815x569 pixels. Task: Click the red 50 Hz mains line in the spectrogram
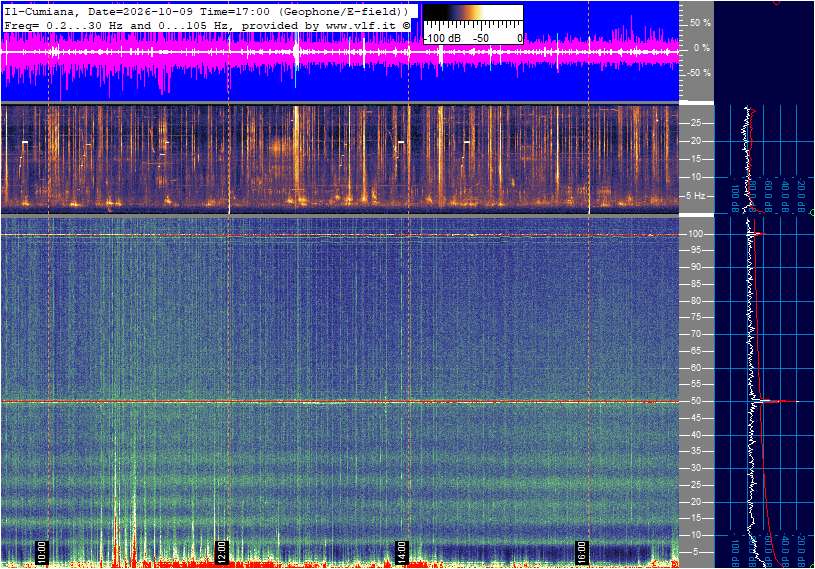coord(339,402)
